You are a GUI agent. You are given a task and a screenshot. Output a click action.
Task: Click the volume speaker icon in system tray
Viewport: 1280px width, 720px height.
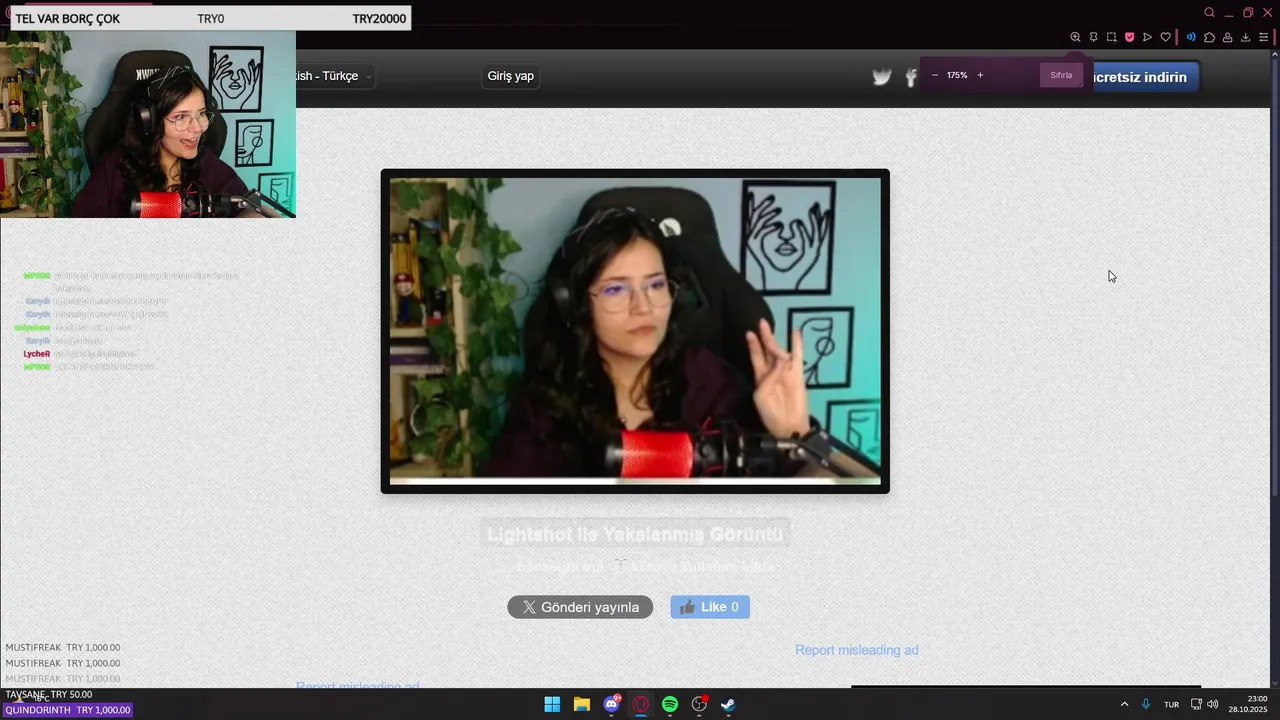point(1213,704)
